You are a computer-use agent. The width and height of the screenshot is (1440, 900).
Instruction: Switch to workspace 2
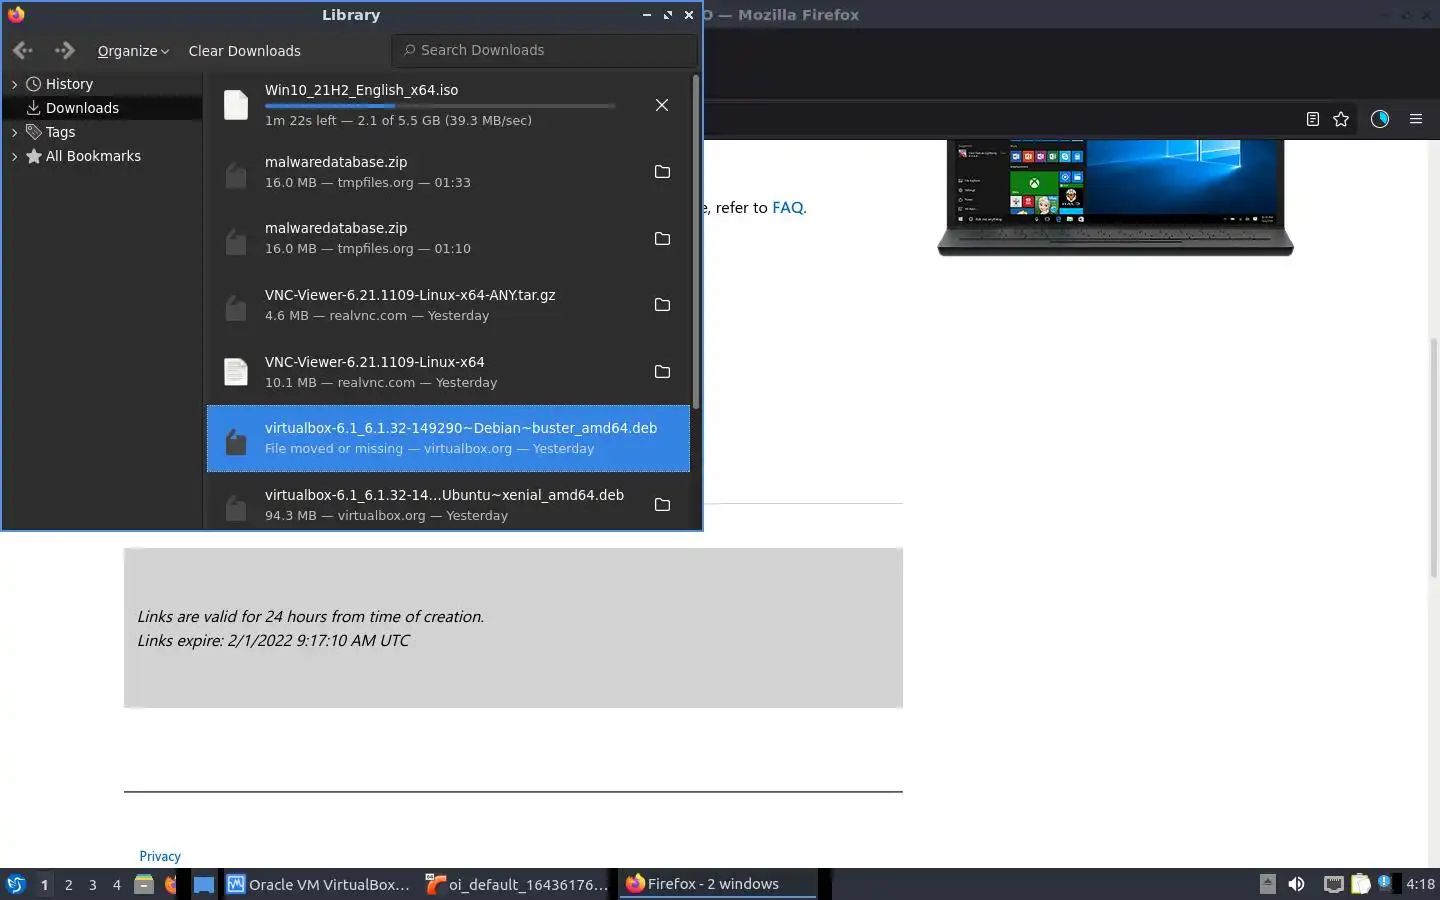click(68, 884)
